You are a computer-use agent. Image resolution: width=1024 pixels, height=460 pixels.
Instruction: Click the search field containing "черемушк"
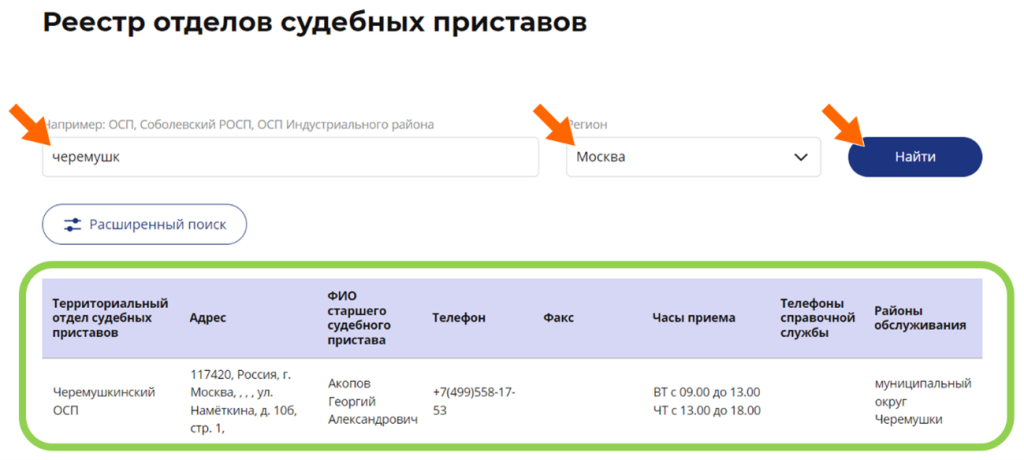tap(291, 157)
